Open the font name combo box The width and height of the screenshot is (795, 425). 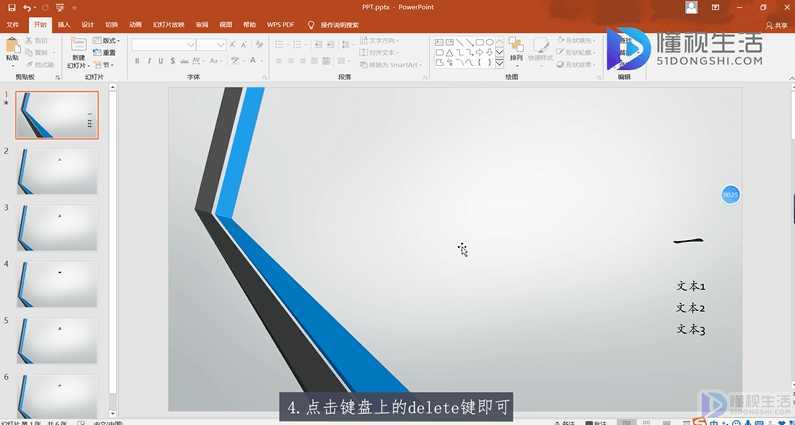pyautogui.click(x=164, y=45)
